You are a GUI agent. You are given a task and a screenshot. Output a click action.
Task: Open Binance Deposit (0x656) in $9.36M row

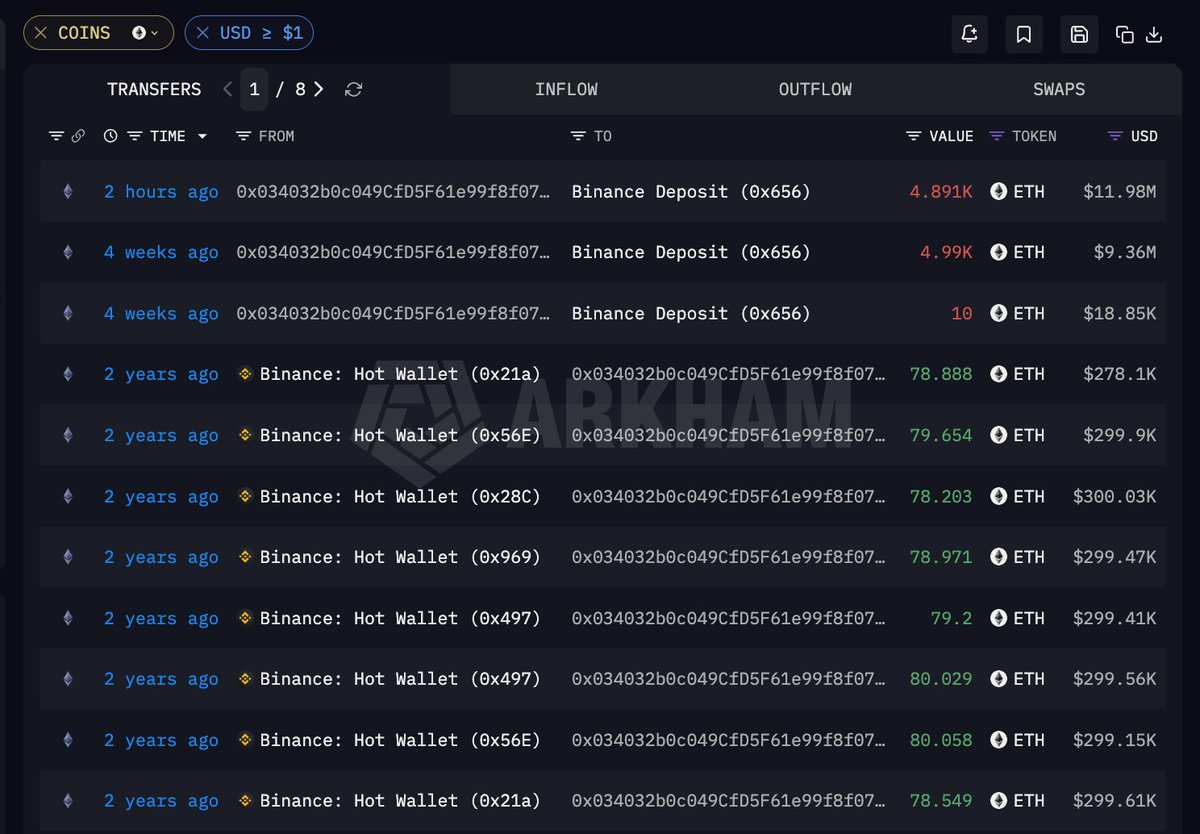691,252
